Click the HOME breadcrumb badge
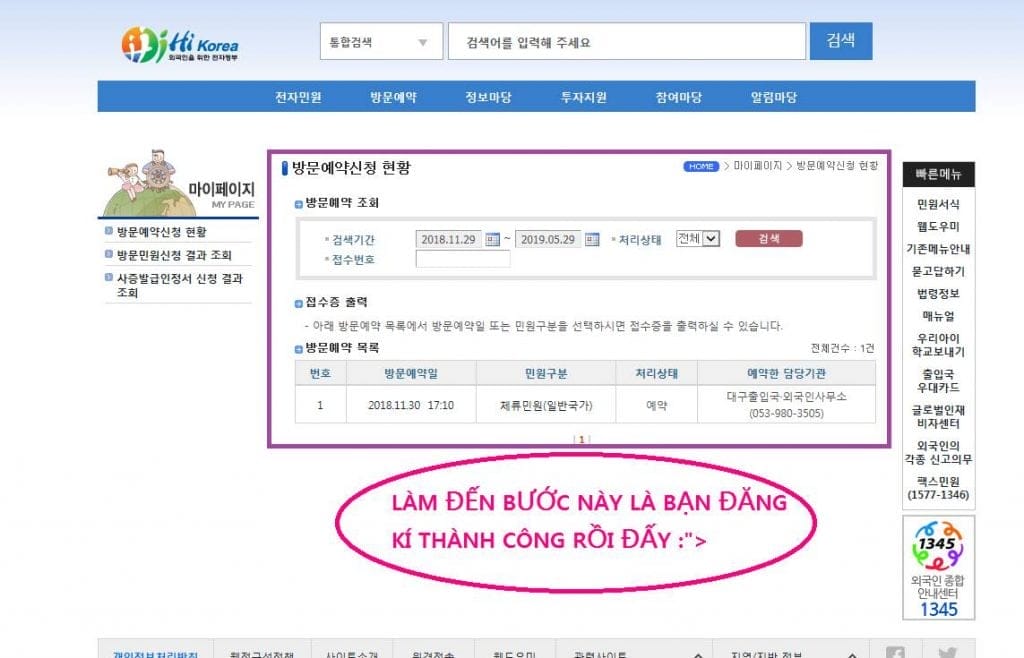Viewport: 1024px width, 658px height. (x=701, y=166)
